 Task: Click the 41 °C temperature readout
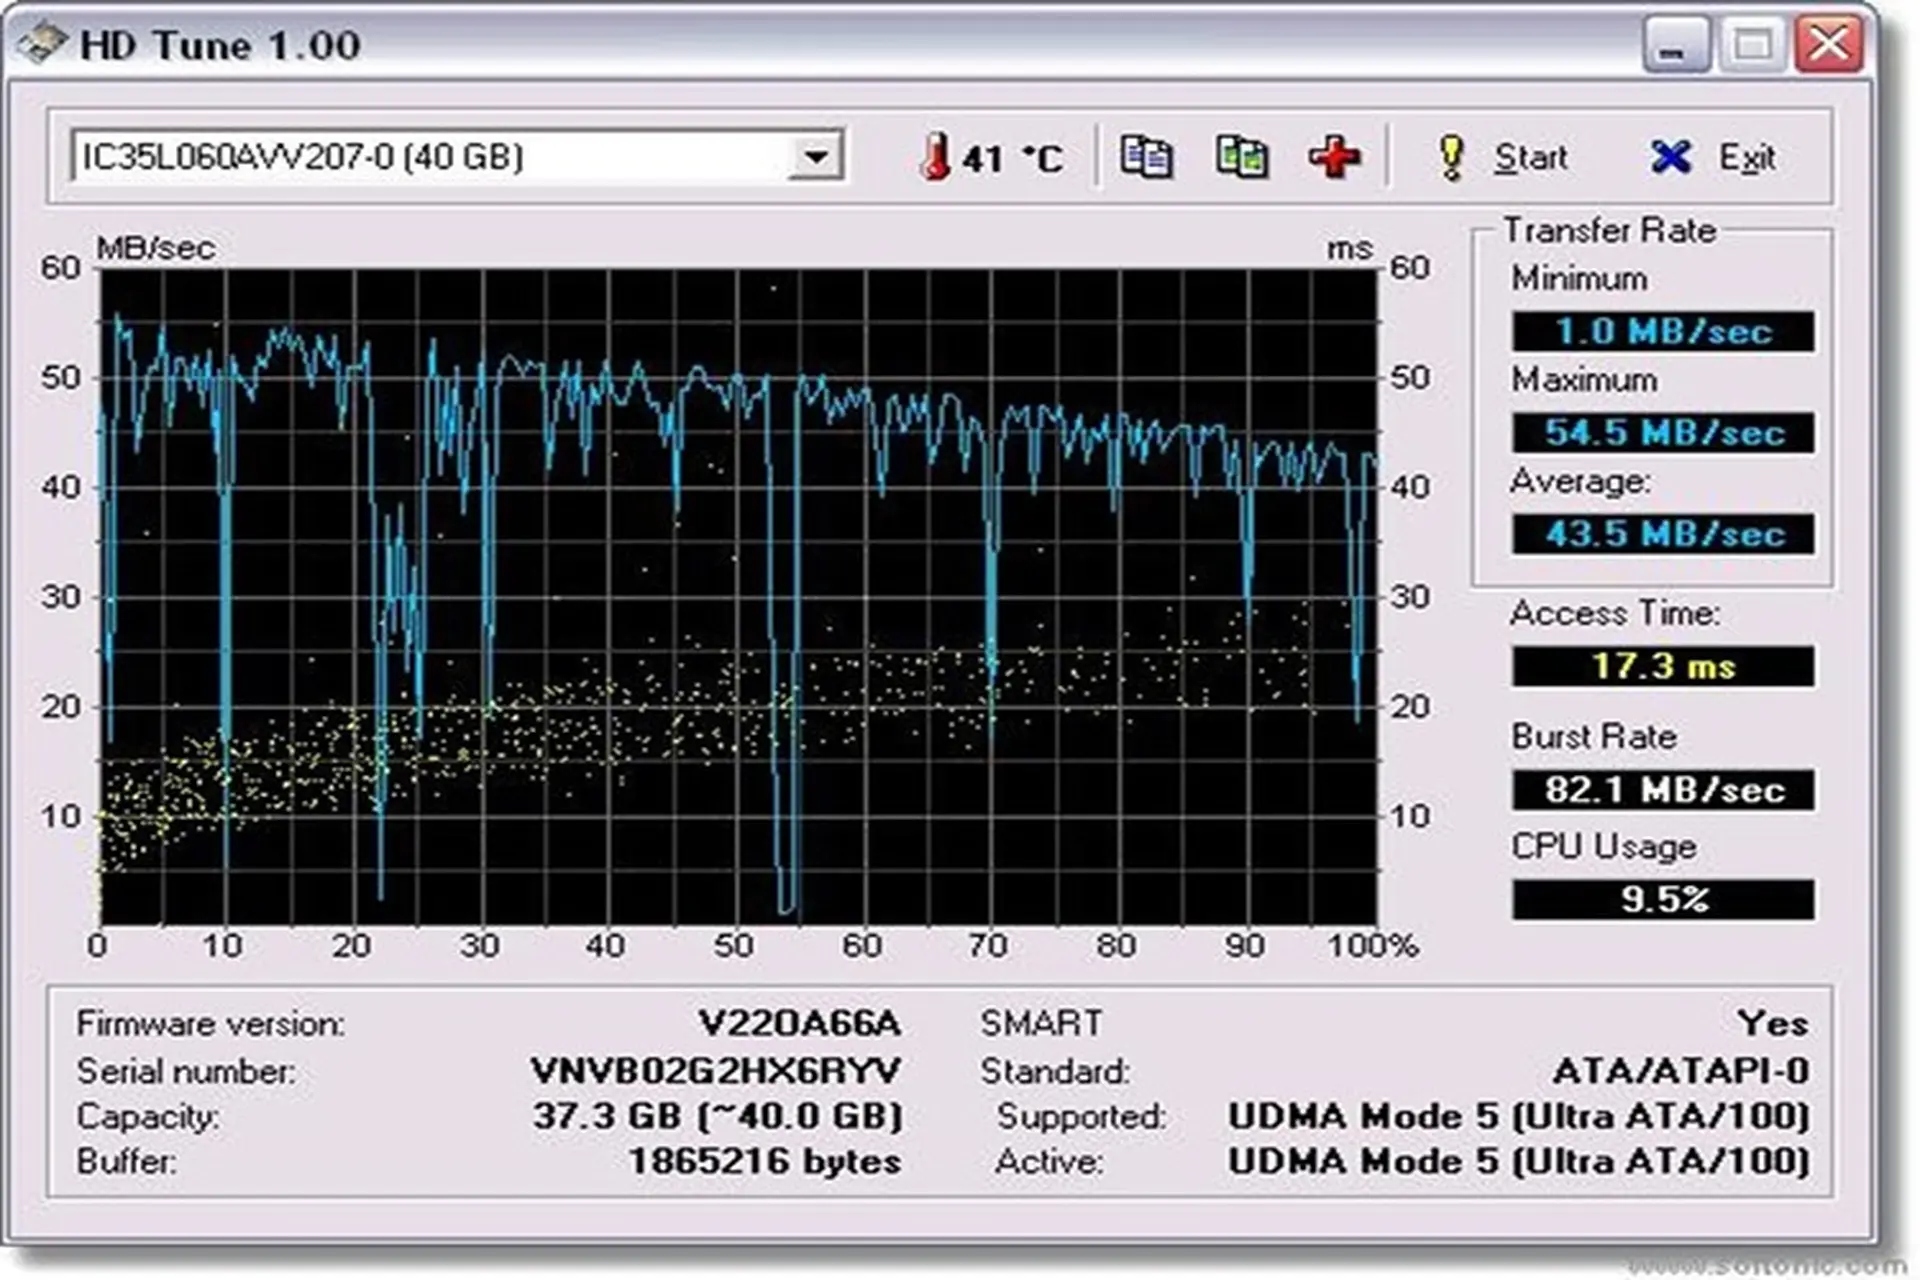(x=1012, y=158)
